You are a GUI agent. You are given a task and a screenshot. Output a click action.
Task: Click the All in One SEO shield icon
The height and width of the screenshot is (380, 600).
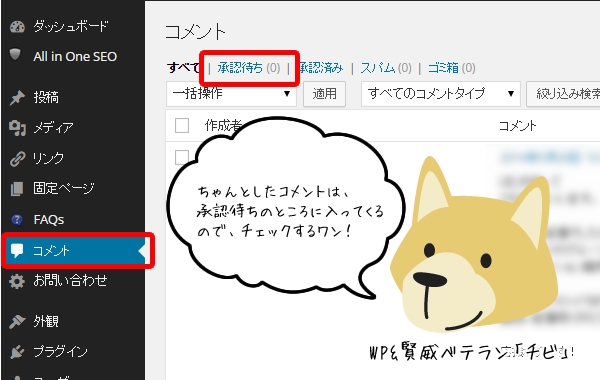[x=15, y=54]
